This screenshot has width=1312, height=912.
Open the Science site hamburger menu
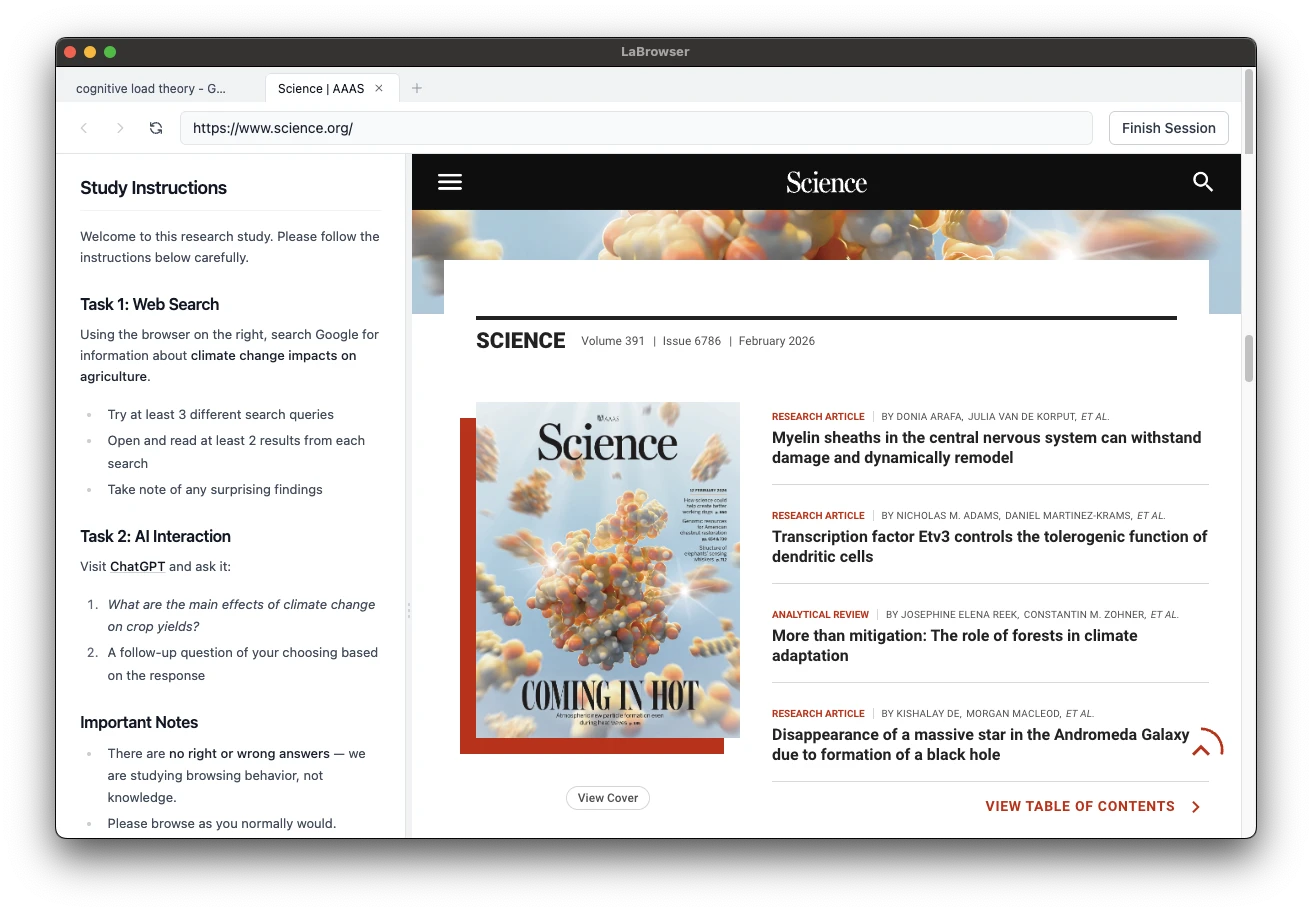coord(449,181)
